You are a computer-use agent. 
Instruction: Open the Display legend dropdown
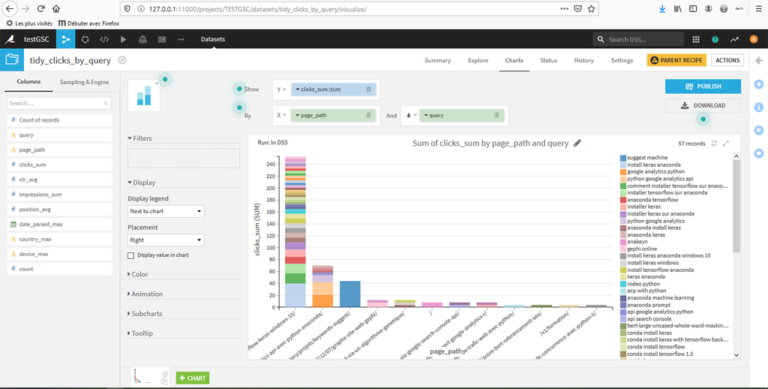point(166,211)
